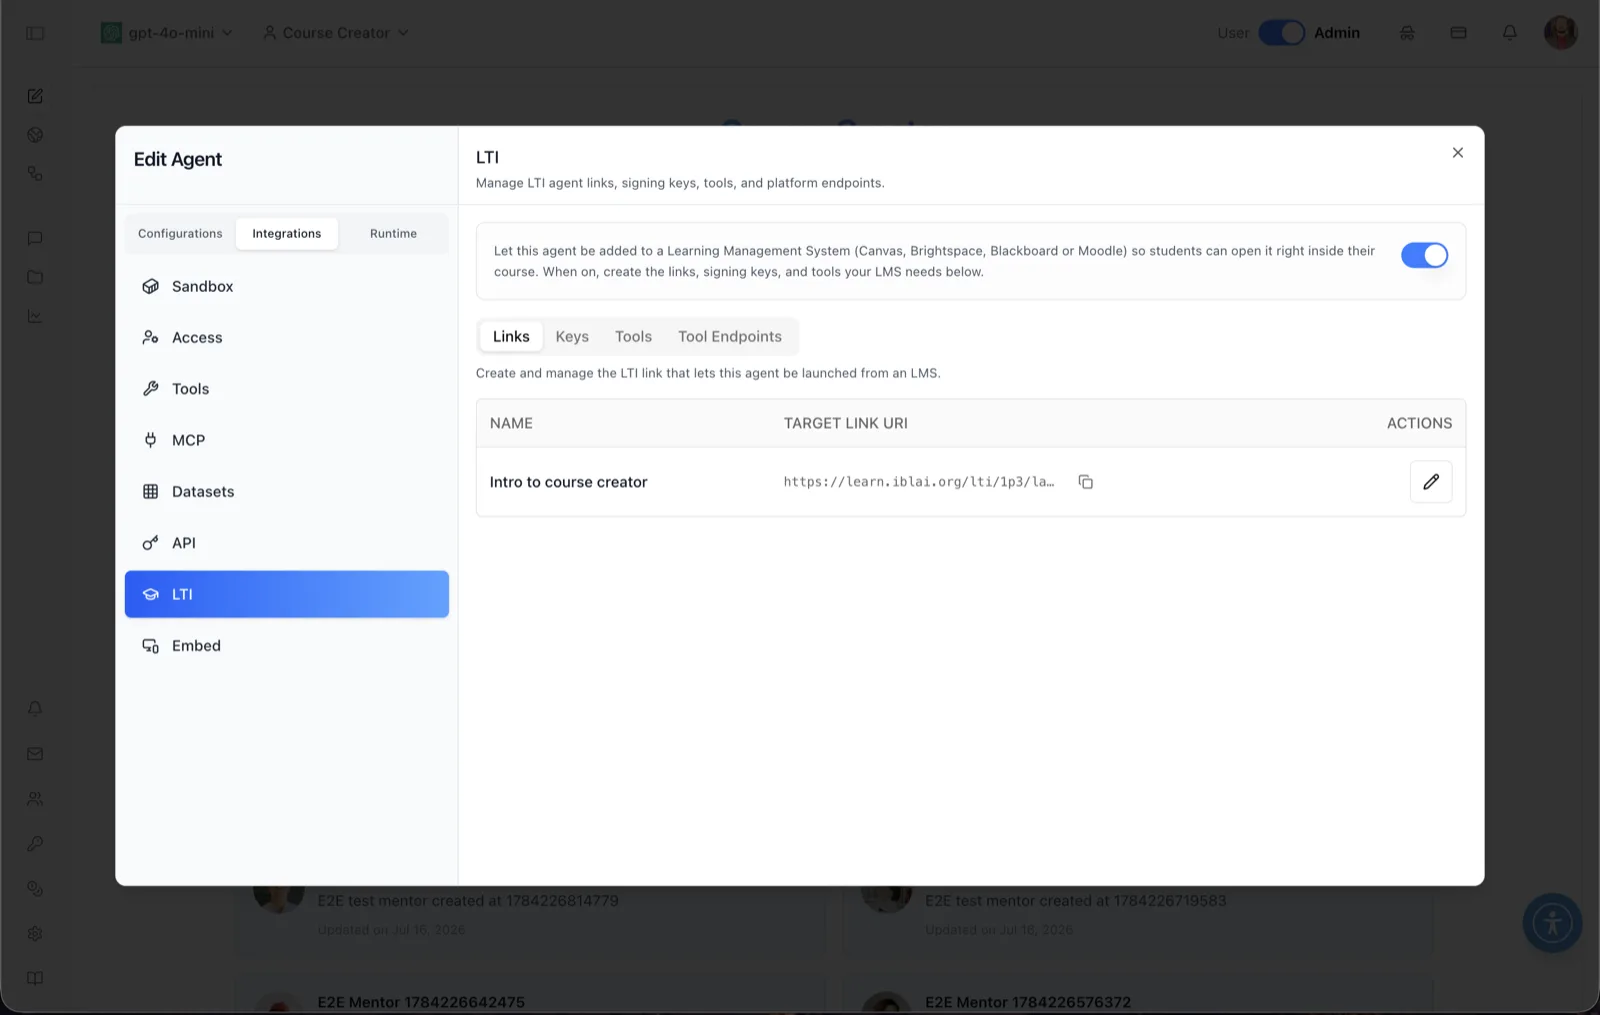Screen dimensions: 1600x1015
Task: Select the LTI sidebar item
Action: coord(287,594)
